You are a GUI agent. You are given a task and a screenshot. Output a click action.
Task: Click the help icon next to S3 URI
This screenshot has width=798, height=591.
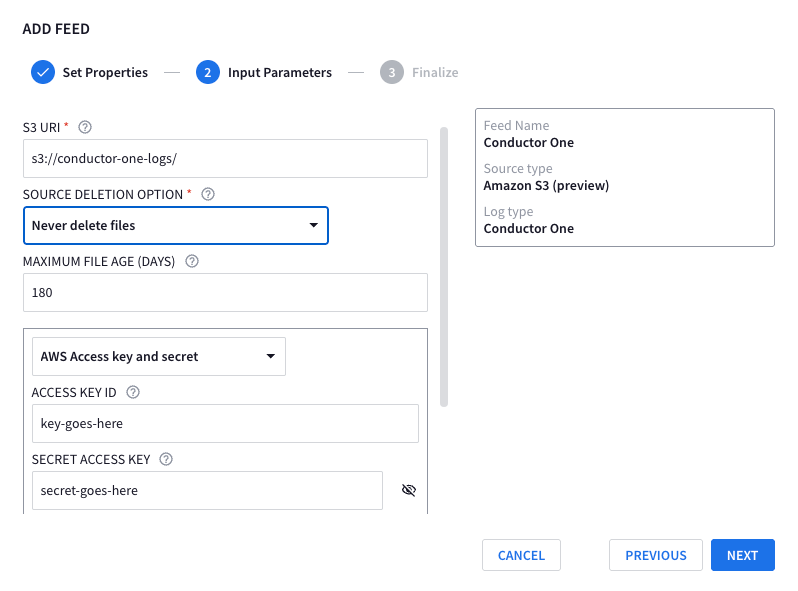coord(85,127)
